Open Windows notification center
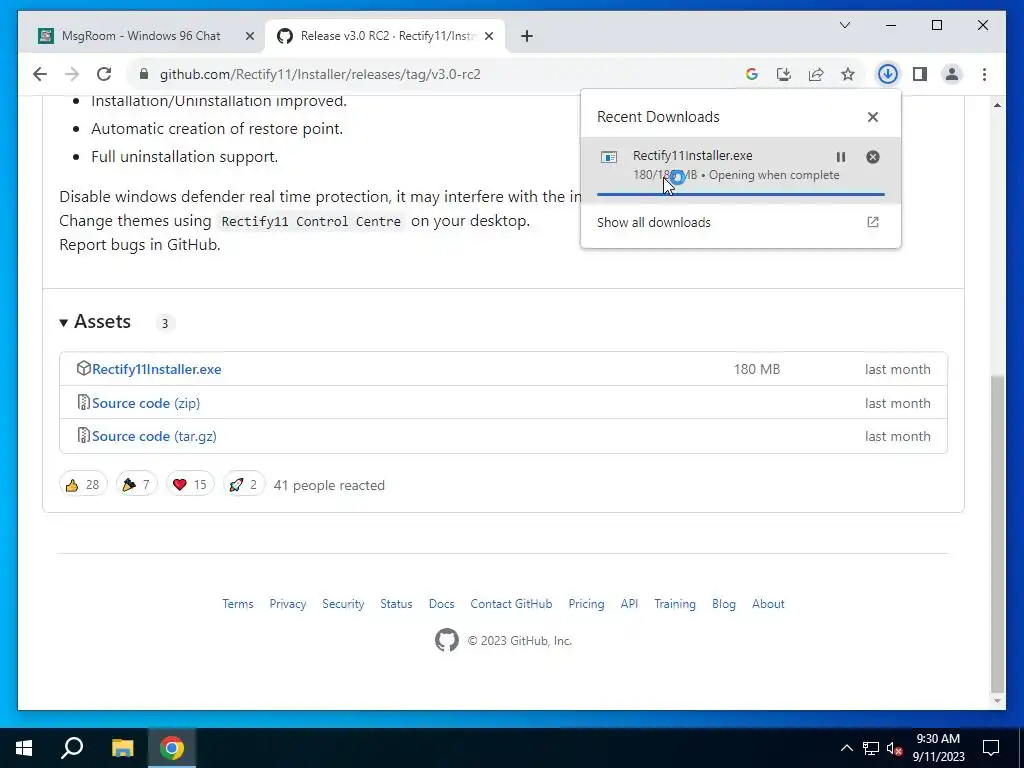The height and width of the screenshot is (768, 1024). coord(991,748)
